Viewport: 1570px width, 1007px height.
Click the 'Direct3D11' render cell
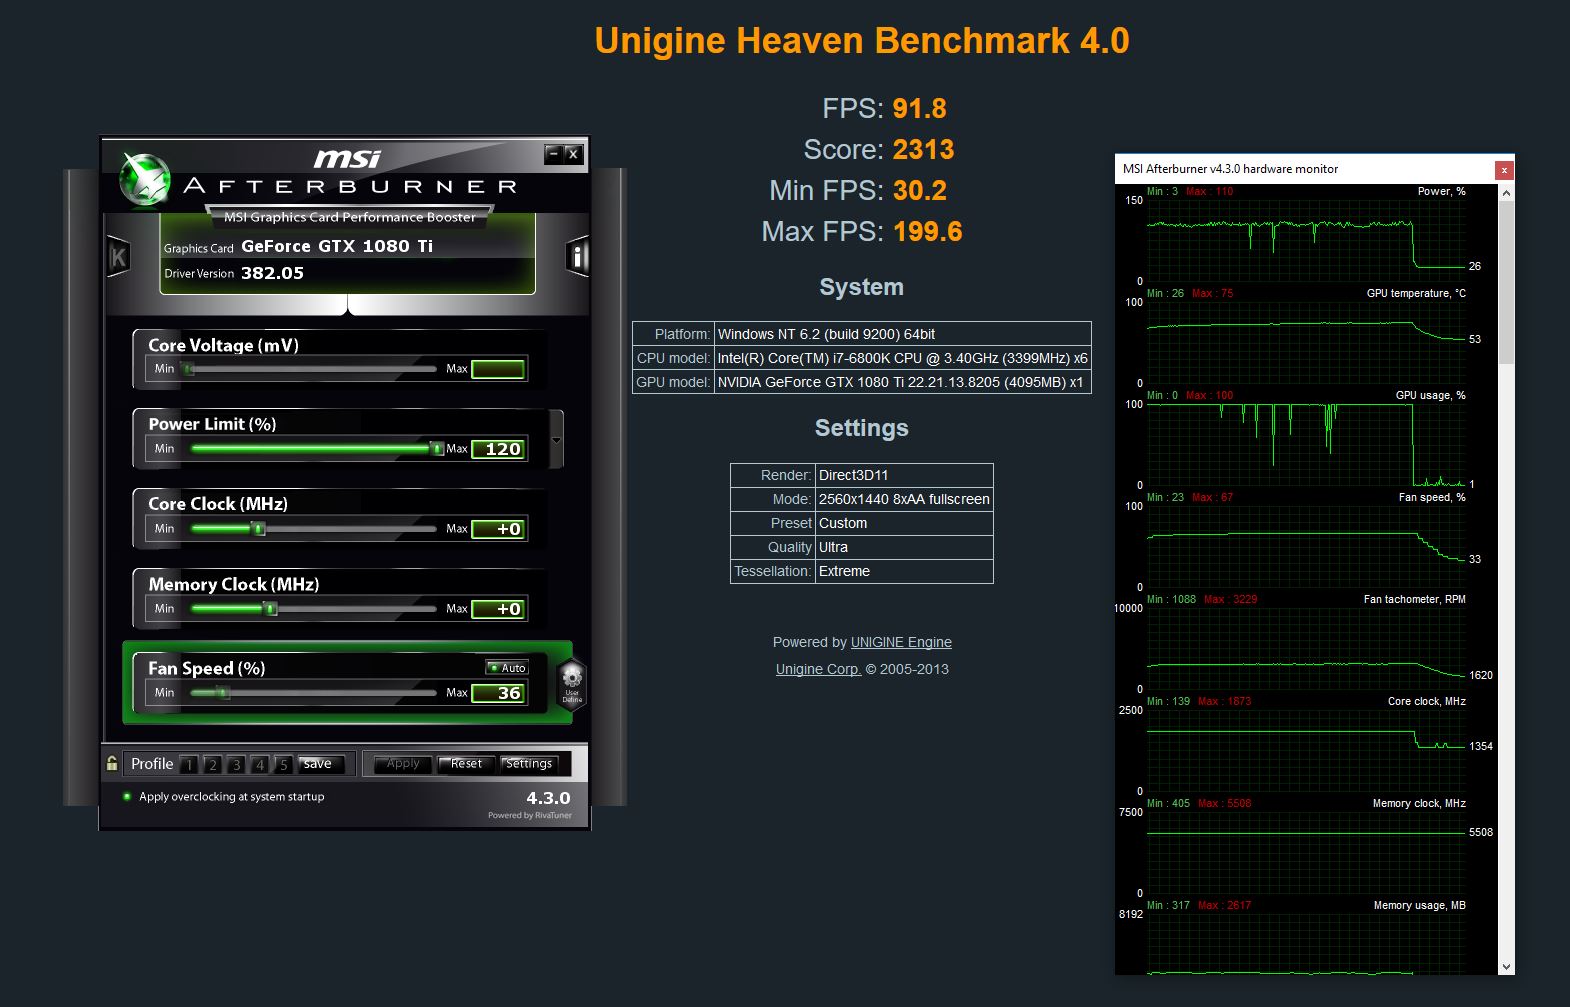(904, 475)
